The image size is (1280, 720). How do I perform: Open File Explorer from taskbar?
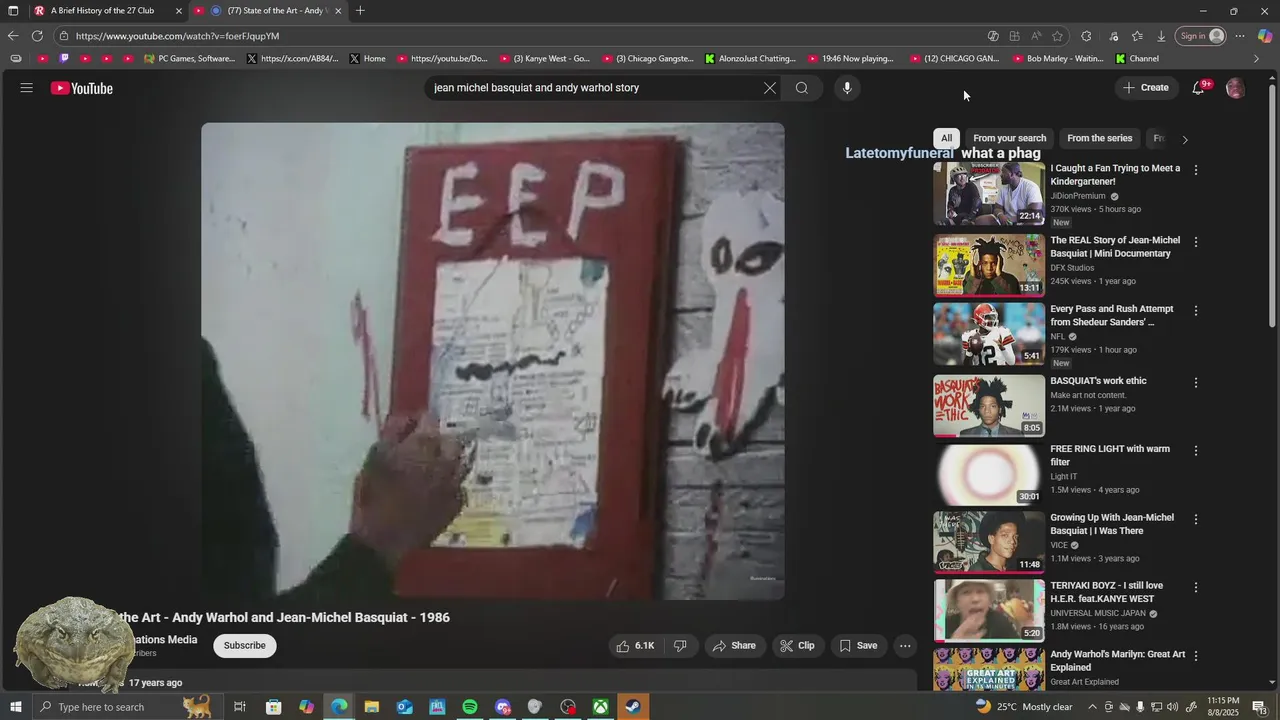point(372,707)
